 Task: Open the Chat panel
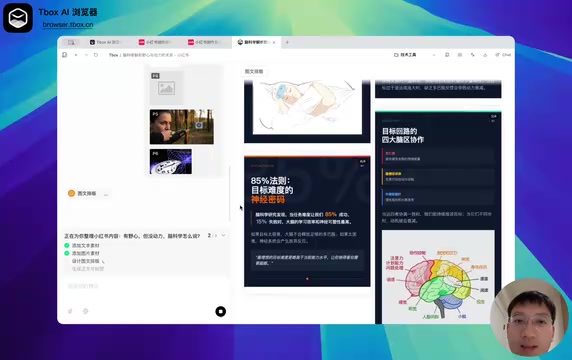coord(503,55)
